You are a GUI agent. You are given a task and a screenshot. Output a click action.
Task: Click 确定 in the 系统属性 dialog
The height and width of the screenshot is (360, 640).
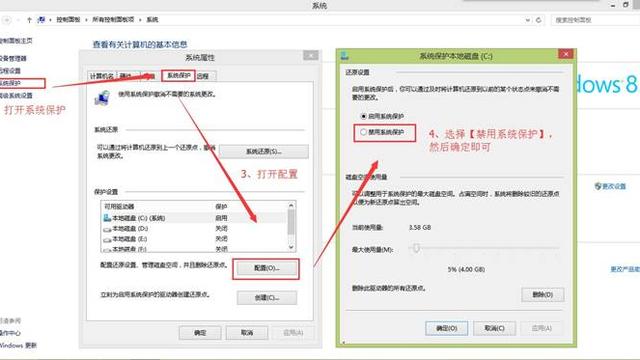click(x=200, y=333)
